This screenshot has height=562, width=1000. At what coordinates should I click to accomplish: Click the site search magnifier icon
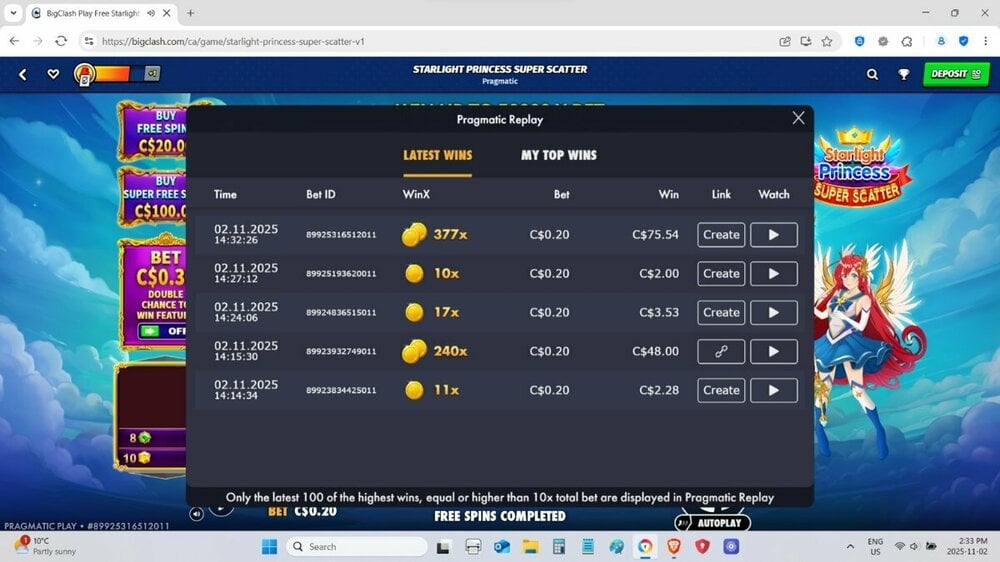(x=873, y=74)
